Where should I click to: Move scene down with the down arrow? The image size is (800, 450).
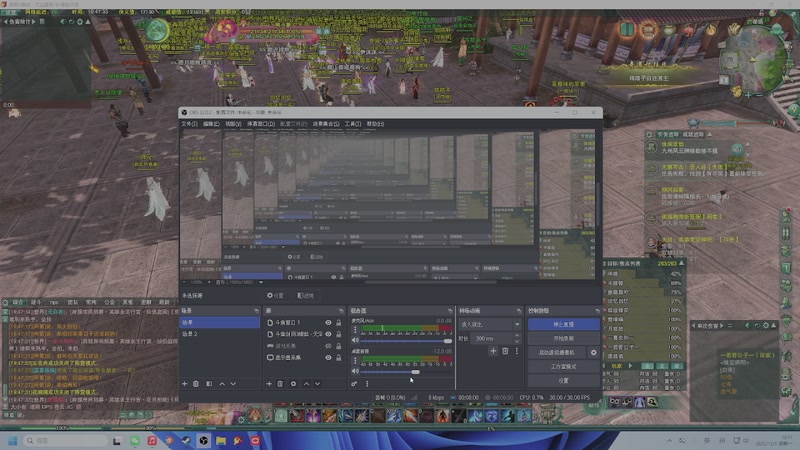click(233, 384)
